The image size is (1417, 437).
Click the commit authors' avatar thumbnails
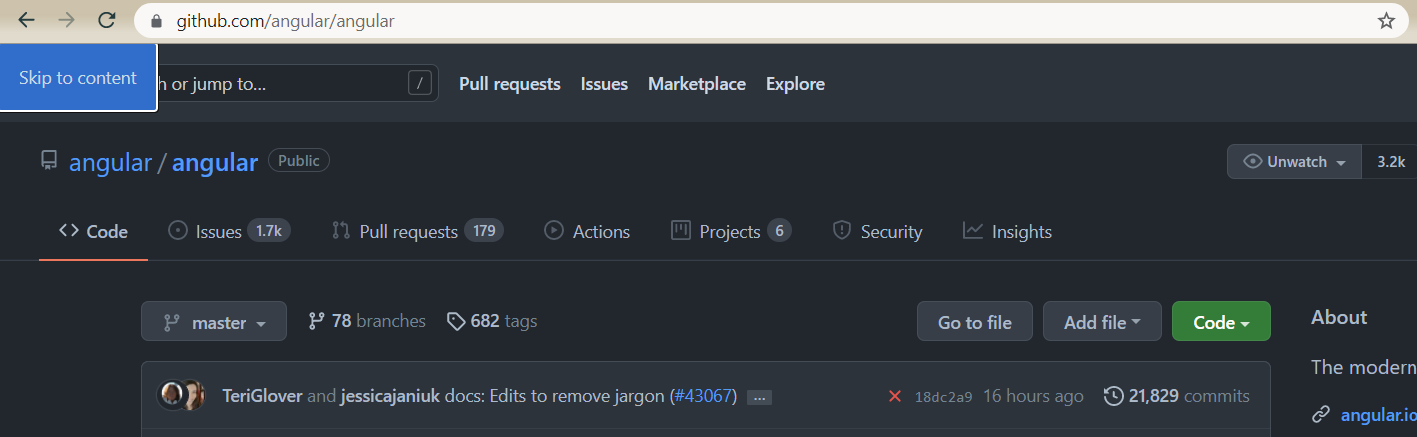coord(182,395)
